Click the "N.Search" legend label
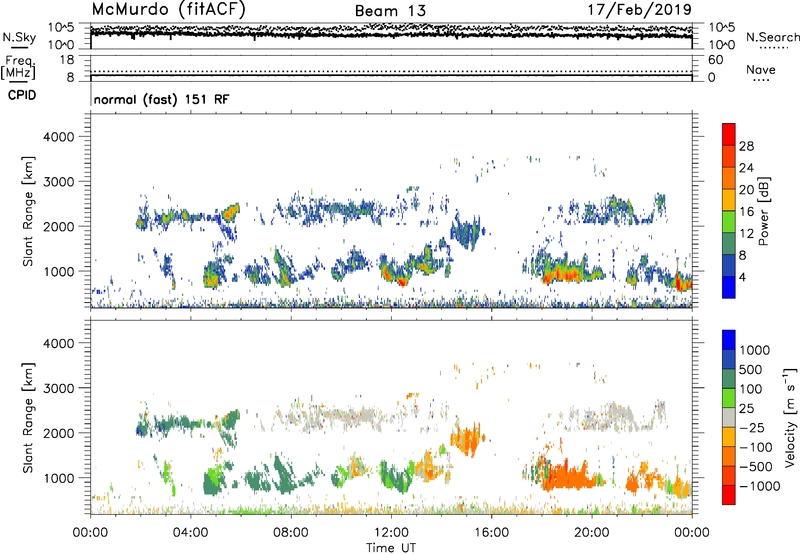The height and width of the screenshot is (554, 800). point(772,37)
